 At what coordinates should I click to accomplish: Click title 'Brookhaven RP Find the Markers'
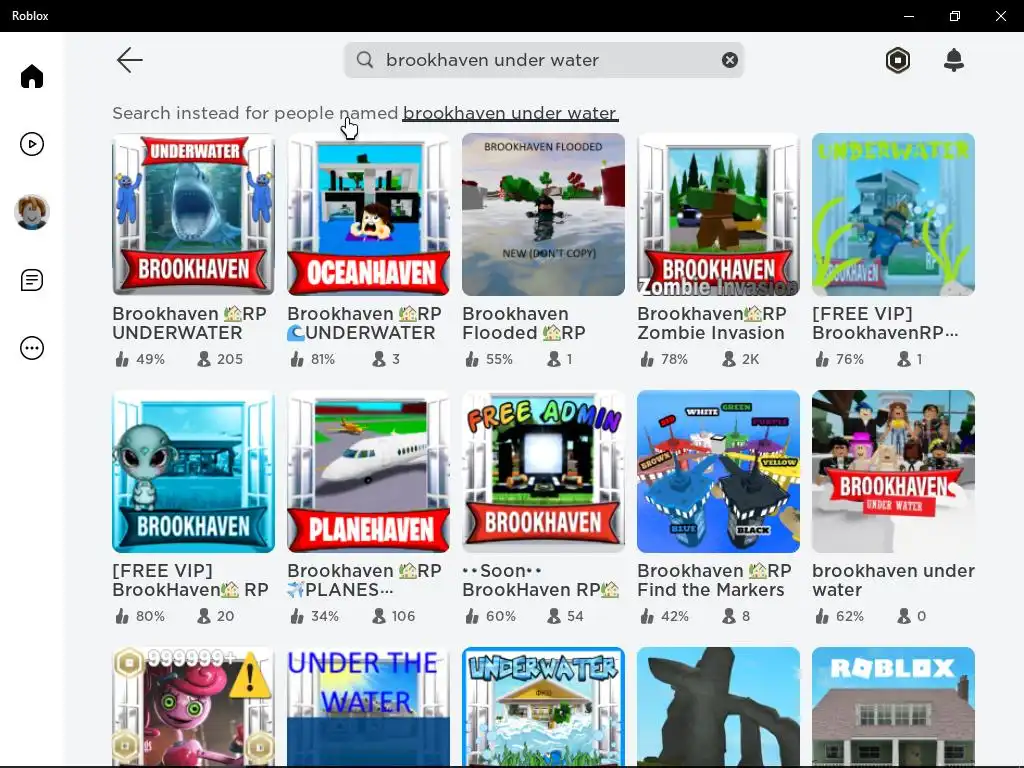714,580
